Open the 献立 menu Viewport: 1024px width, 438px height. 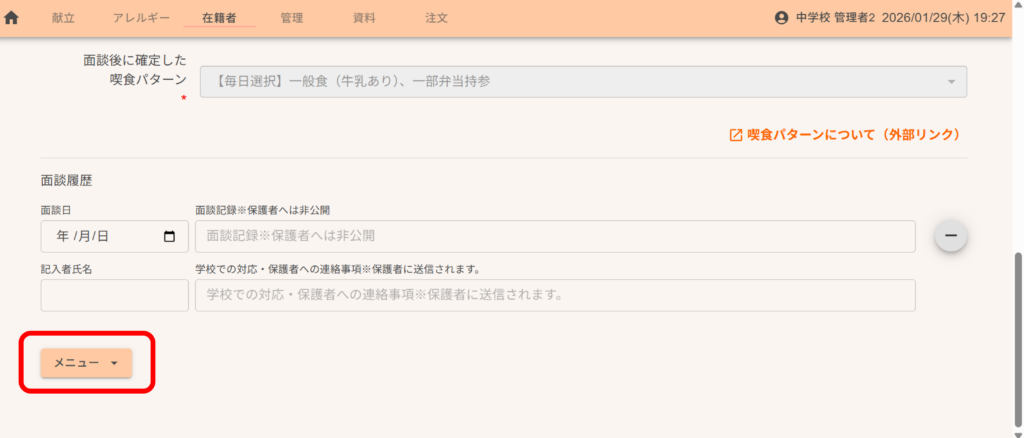[x=63, y=18]
